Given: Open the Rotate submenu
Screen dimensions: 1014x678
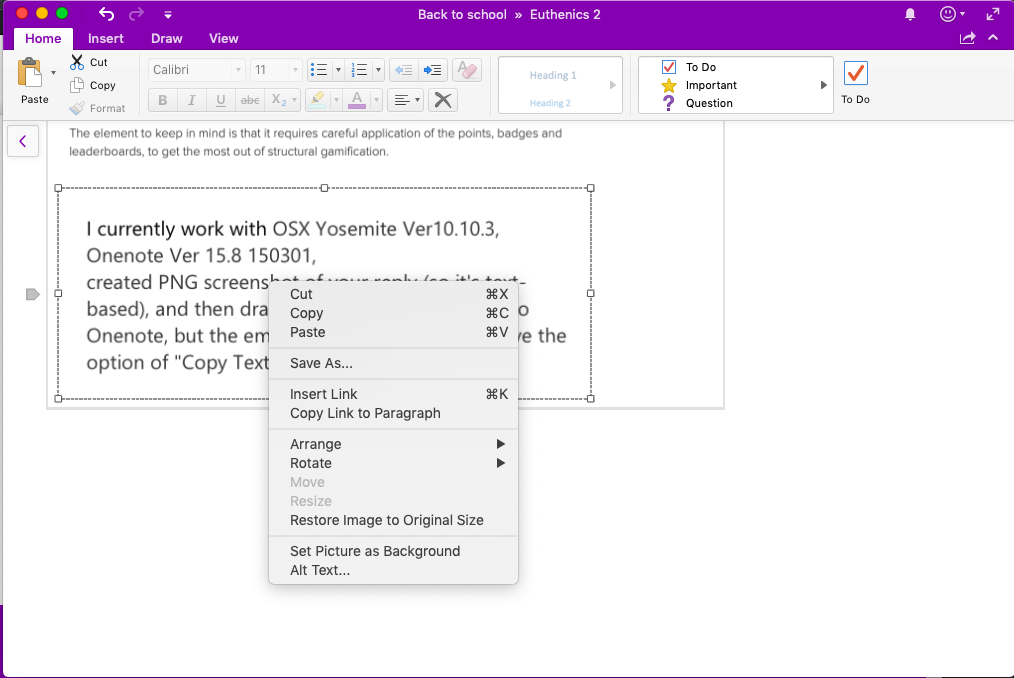Looking at the screenshot, I should pos(393,463).
